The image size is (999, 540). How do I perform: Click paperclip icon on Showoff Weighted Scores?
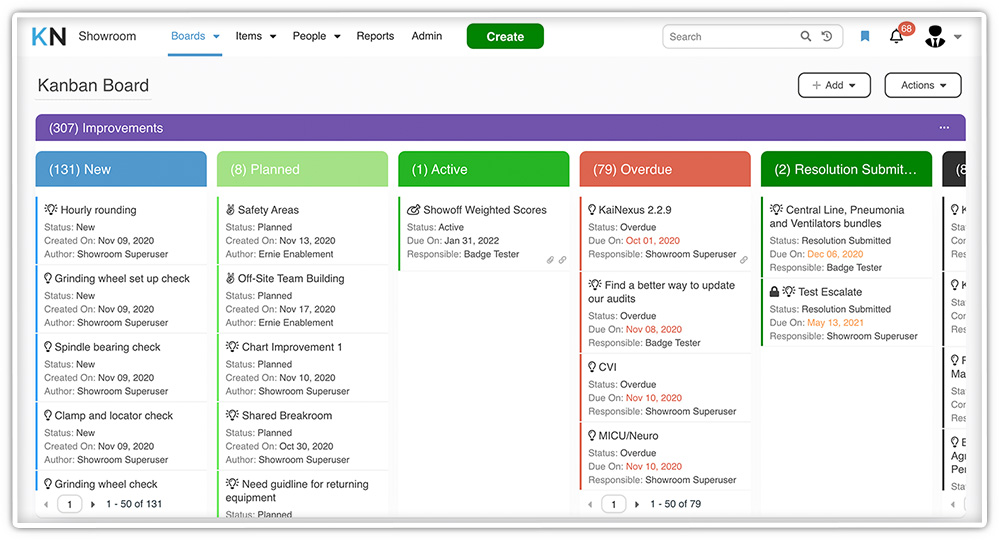click(x=549, y=260)
